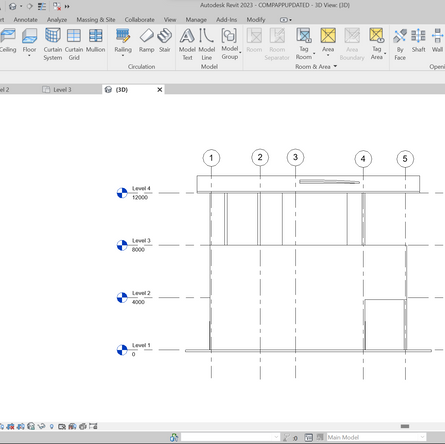
Task: Select the Model Group tool
Action: (x=230, y=43)
